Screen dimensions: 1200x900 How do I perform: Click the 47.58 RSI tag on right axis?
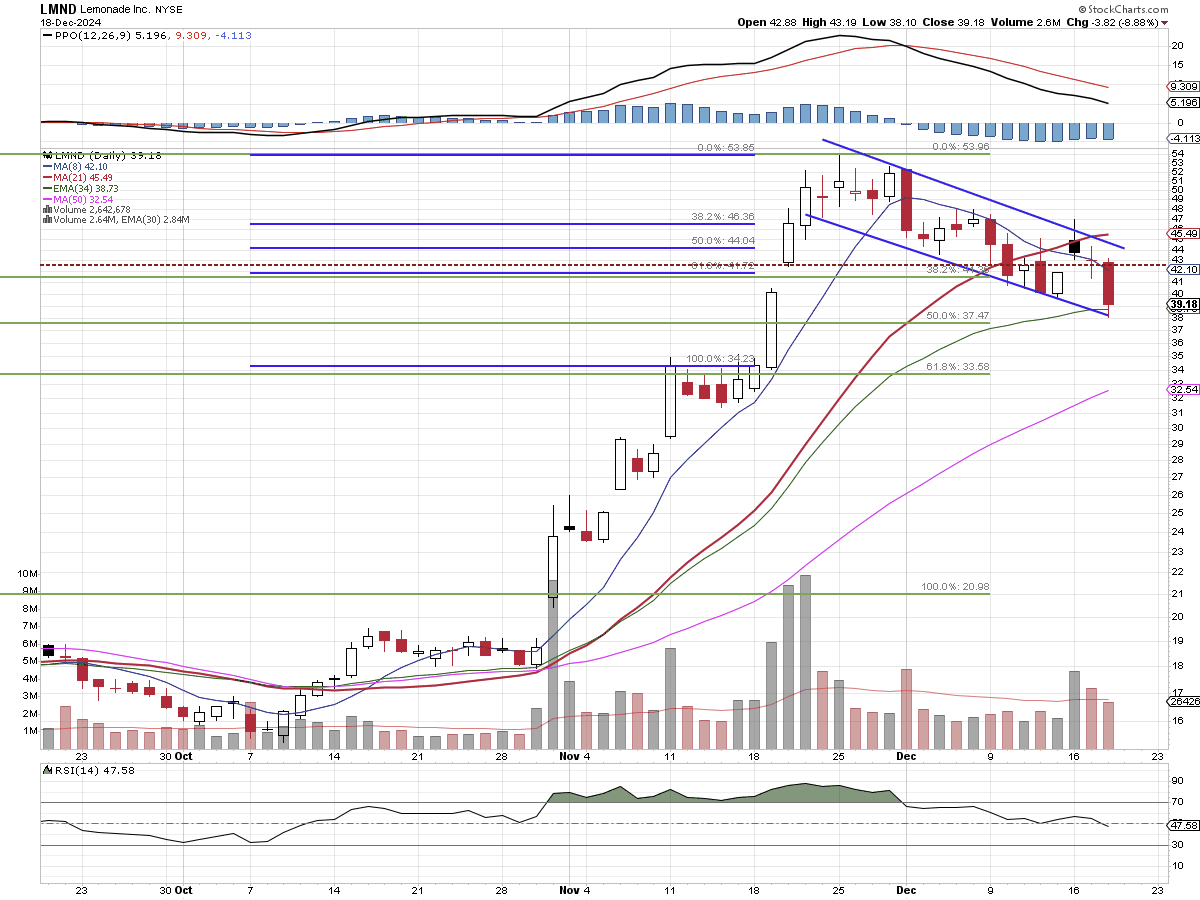pyautogui.click(x=1183, y=825)
